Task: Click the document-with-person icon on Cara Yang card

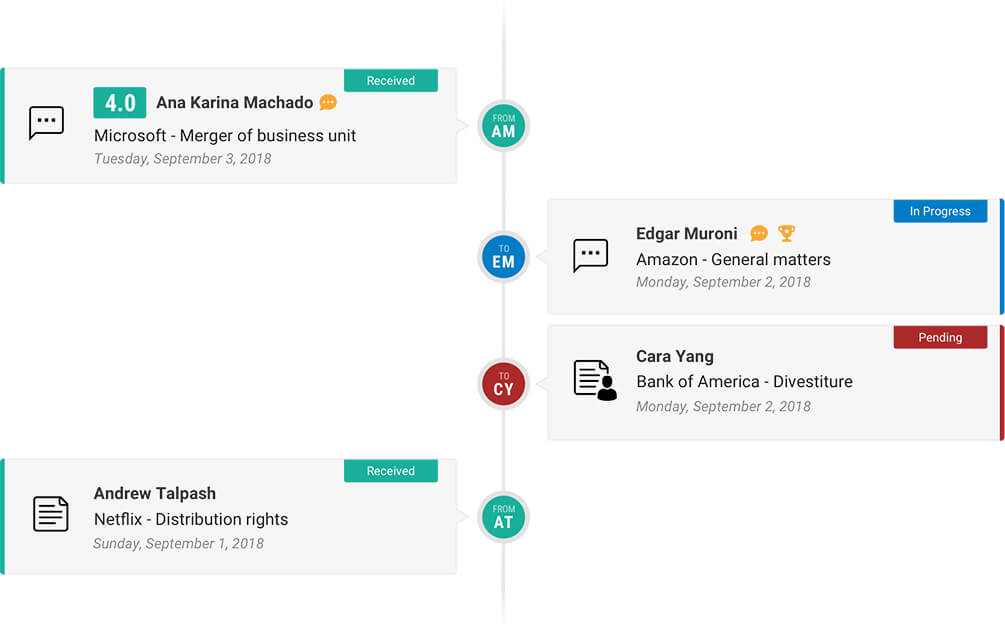Action: click(x=595, y=380)
